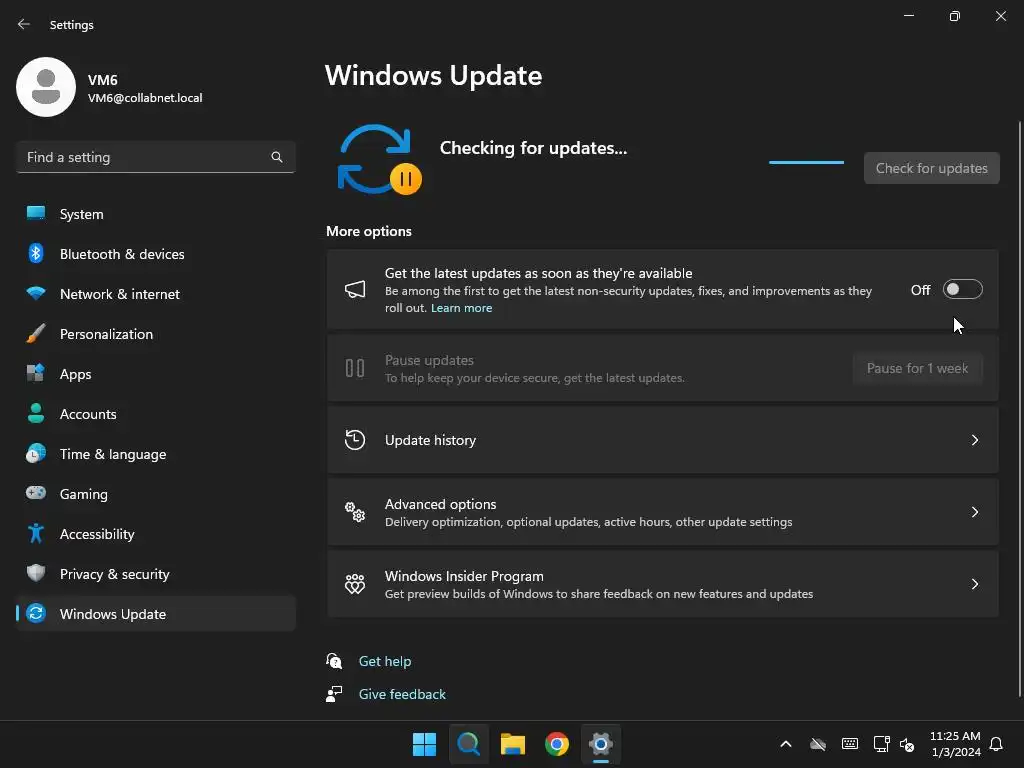Open Bluetooth & devices category

pos(155,254)
